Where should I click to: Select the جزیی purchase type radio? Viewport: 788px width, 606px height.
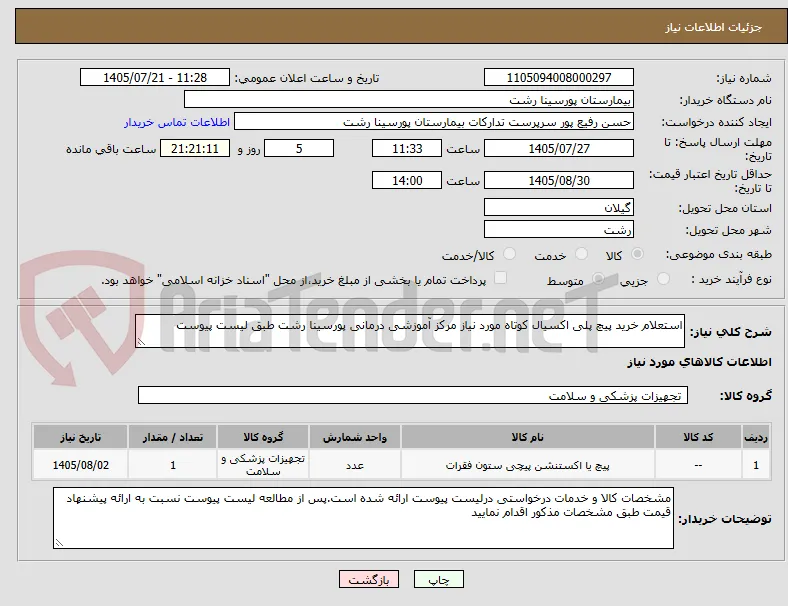[x=663, y=279]
